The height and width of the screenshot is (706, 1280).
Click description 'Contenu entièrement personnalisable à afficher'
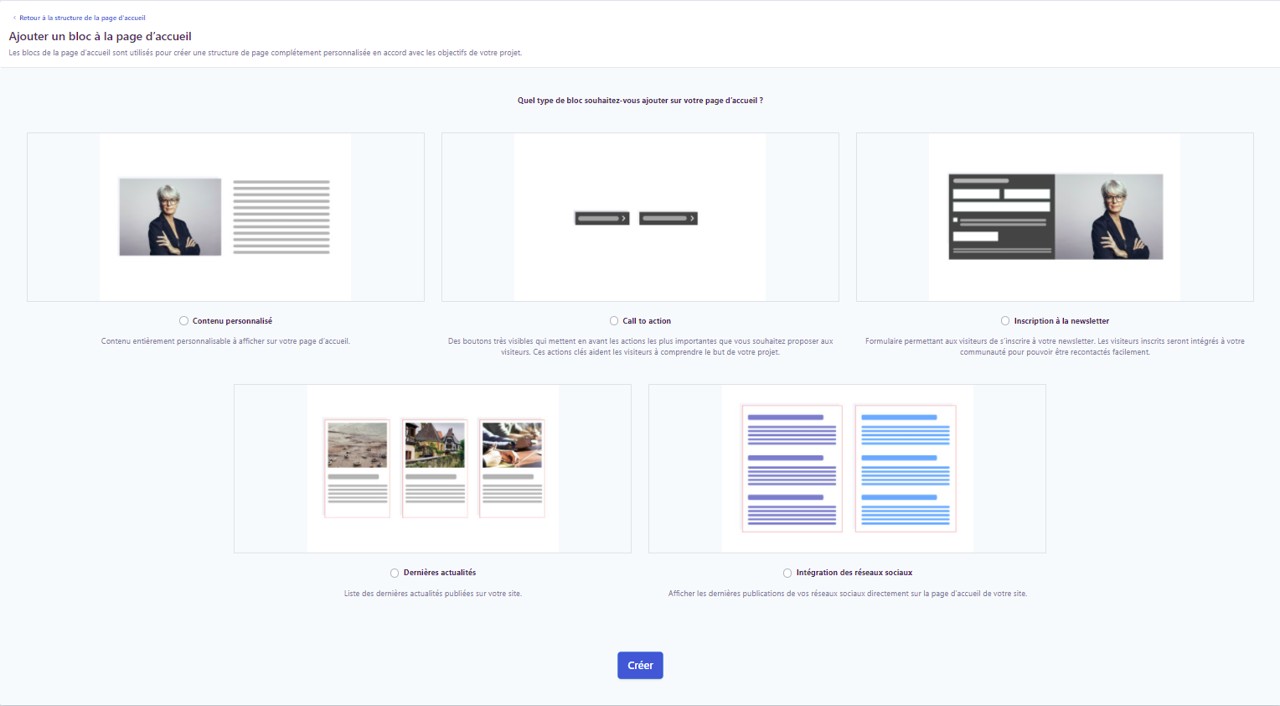click(226, 341)
